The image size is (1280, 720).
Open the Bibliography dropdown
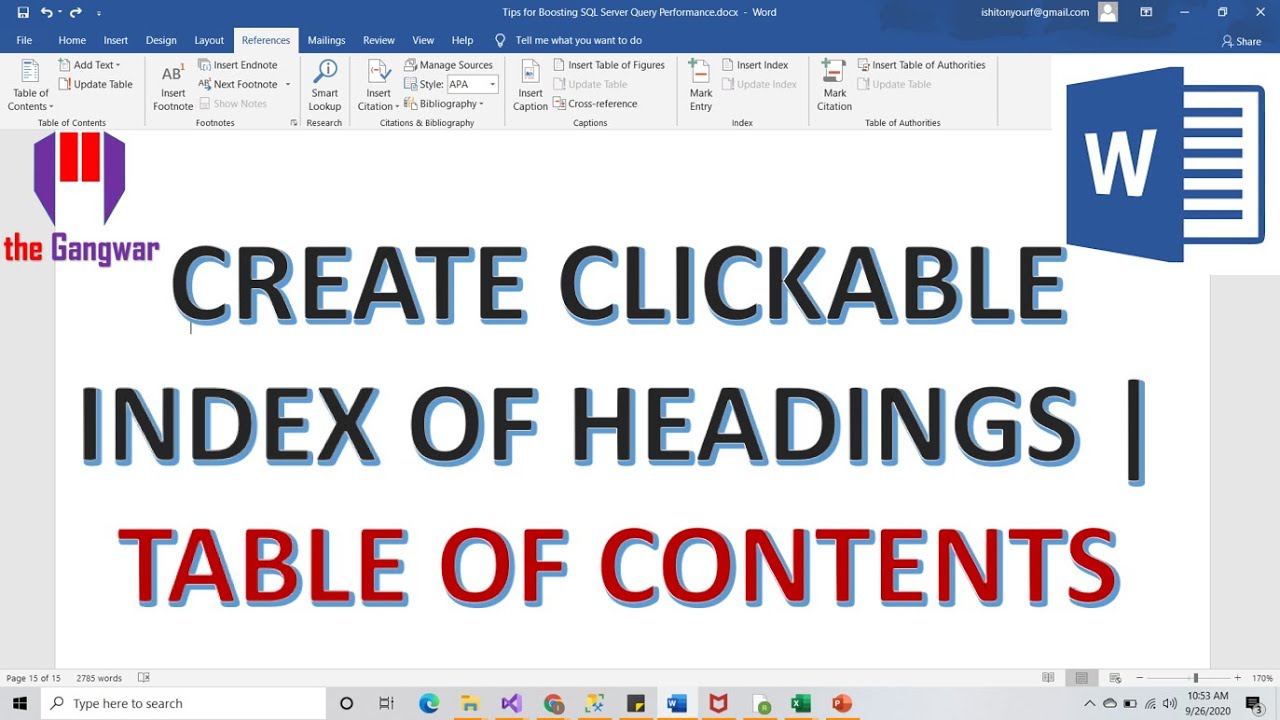point(444,104)
